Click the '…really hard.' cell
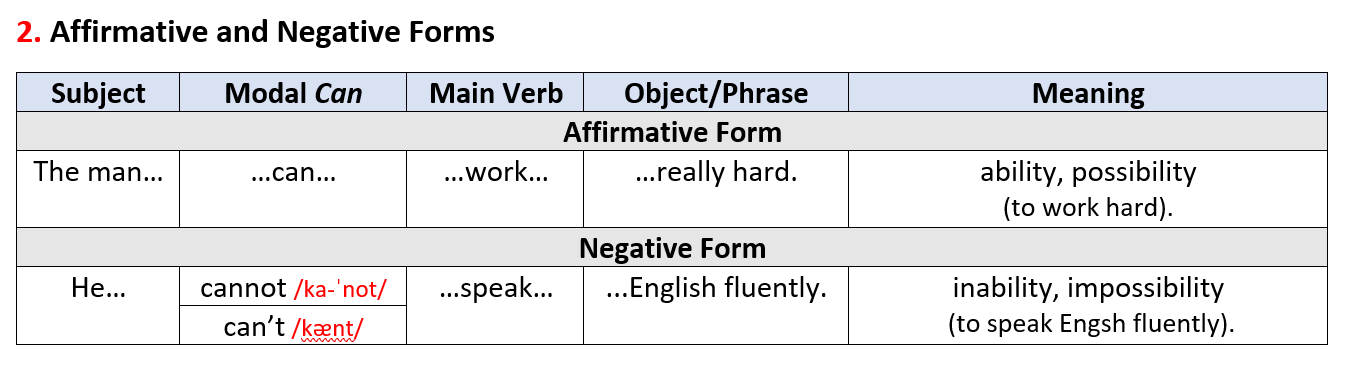This screenshot has height=369, width=1351. pyautogui.click(x=716, y=189)
